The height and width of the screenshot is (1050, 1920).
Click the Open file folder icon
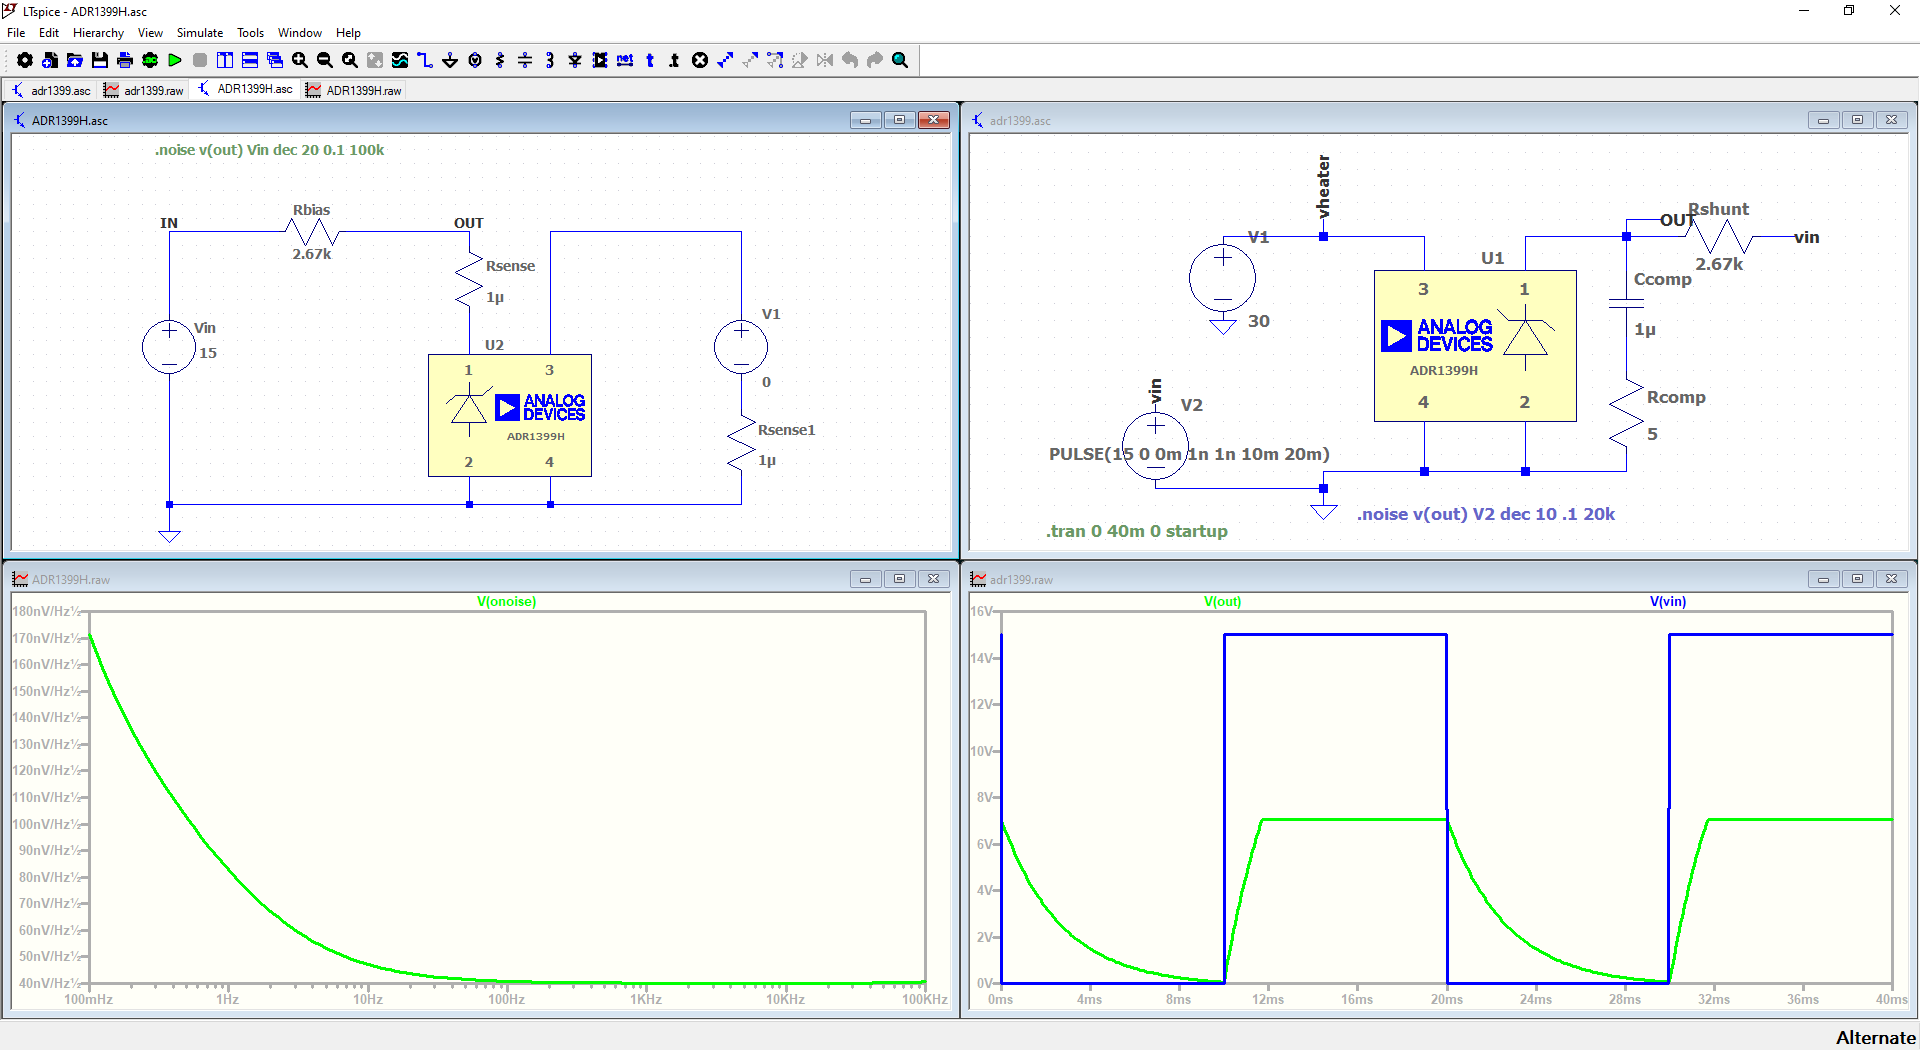coord(75,60)
